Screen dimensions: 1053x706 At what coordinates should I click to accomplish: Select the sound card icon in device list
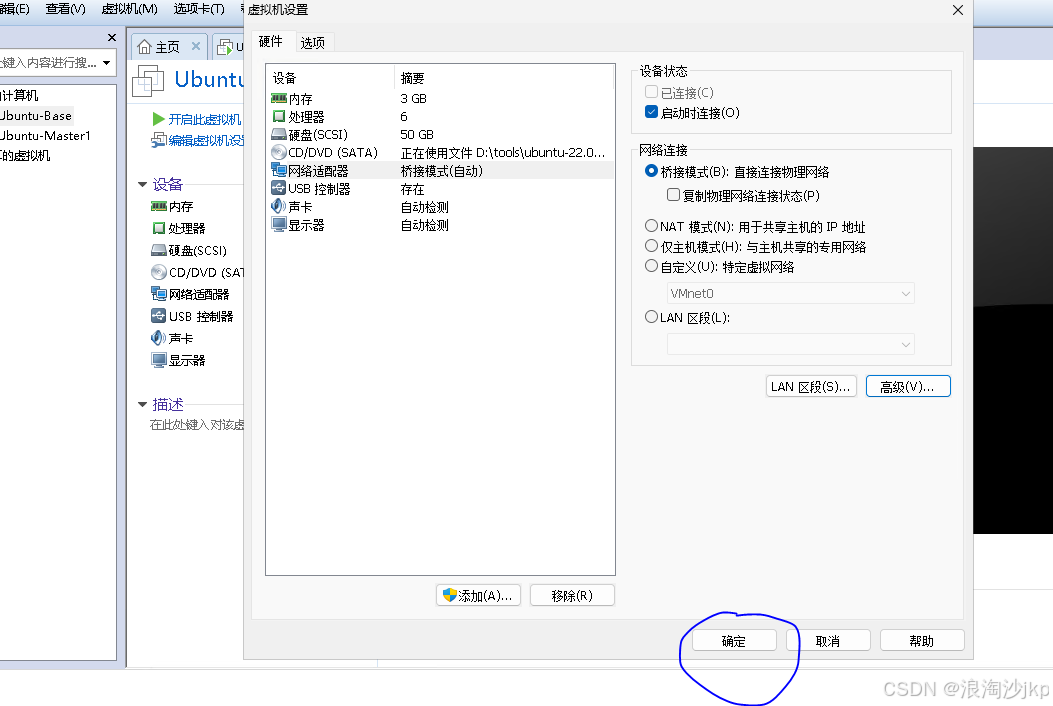279,206
